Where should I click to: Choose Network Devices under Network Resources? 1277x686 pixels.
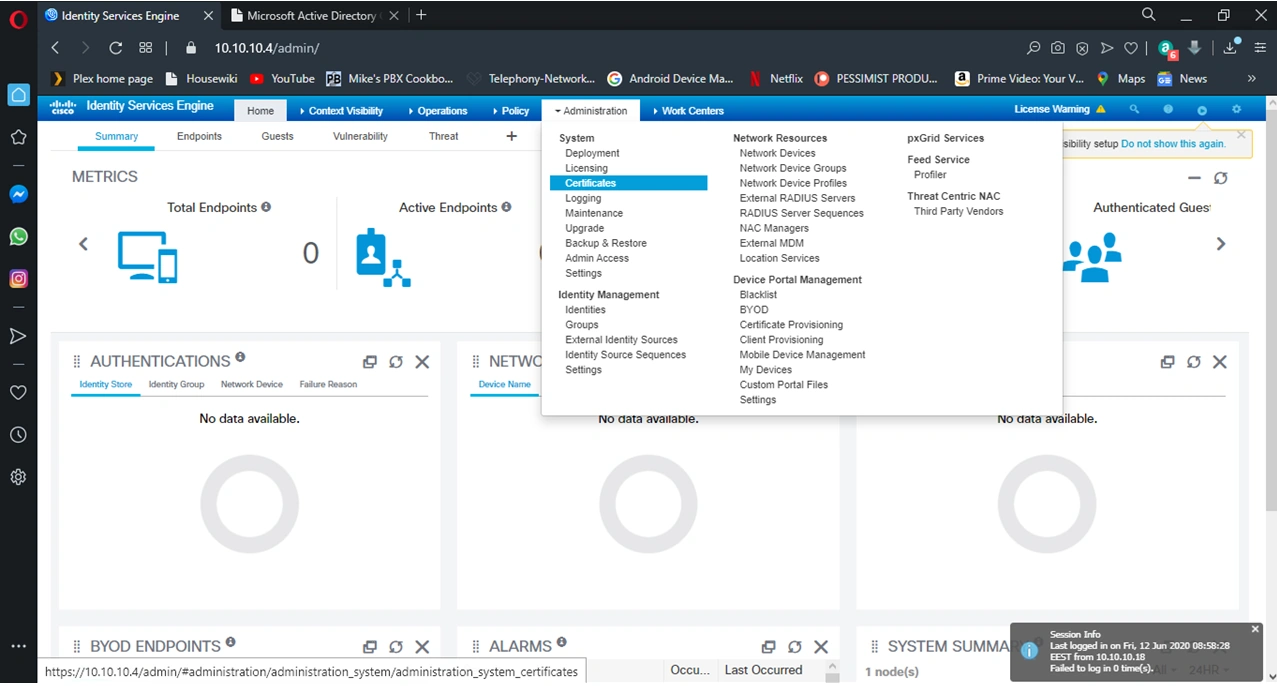click(778, 153)
